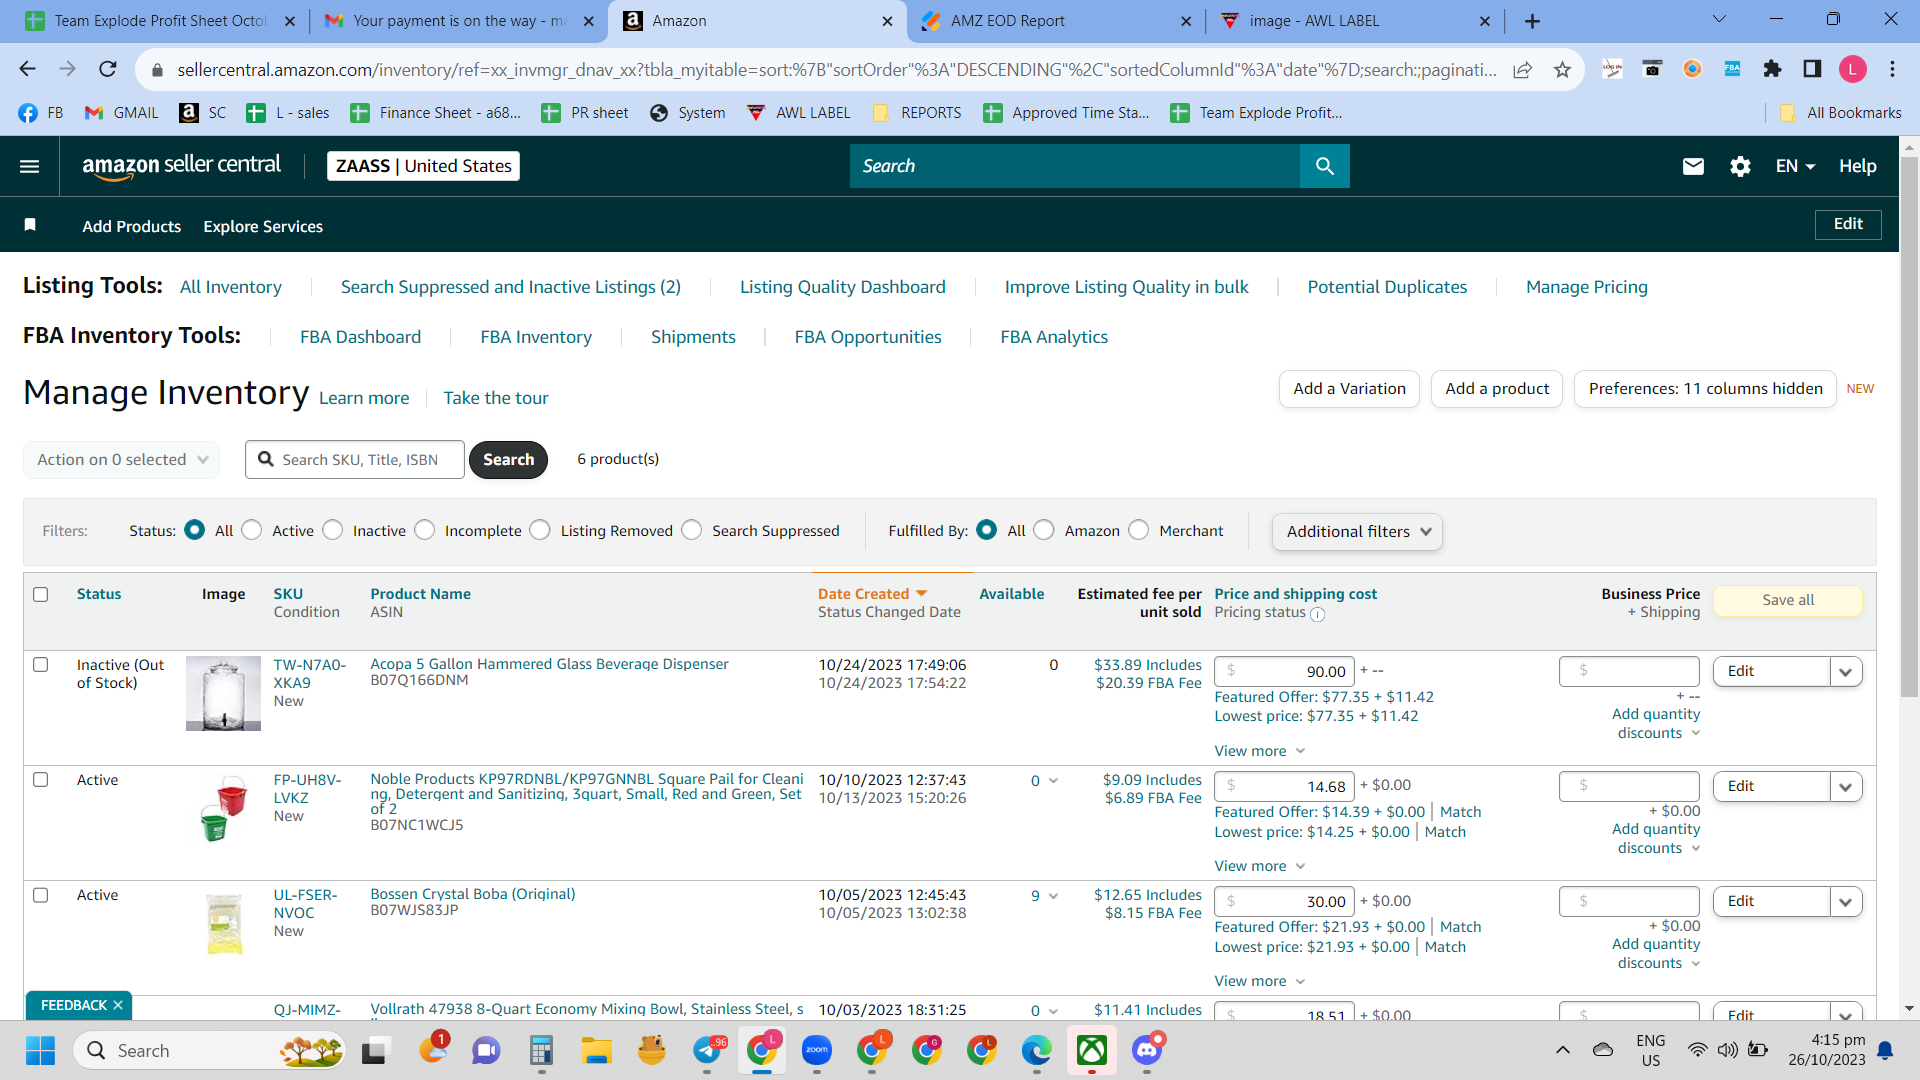Select the Listing Removed status filter
The height and width of the screenshot is (1080, 1920).
[x=540, y=530]
